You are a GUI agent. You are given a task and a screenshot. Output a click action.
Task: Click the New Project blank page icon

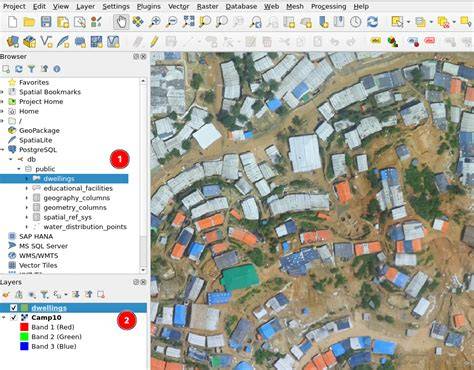[x=12, y=22]
